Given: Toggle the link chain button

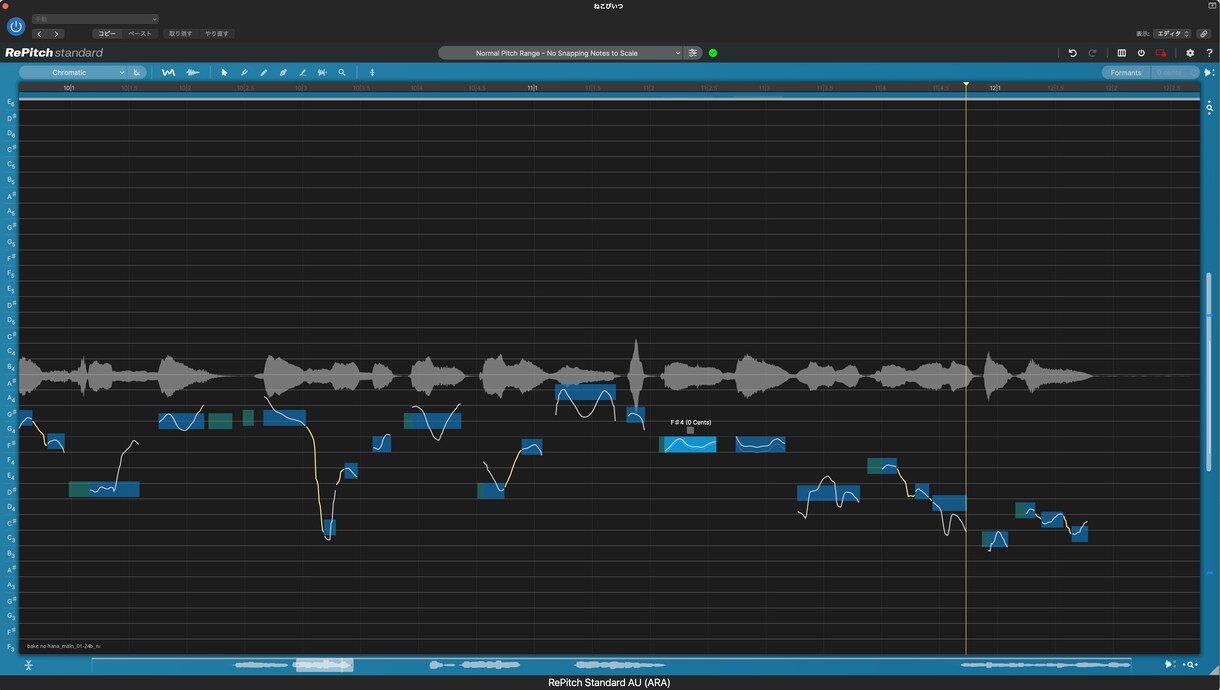Looking at the screenshot, I should 1204,34.
